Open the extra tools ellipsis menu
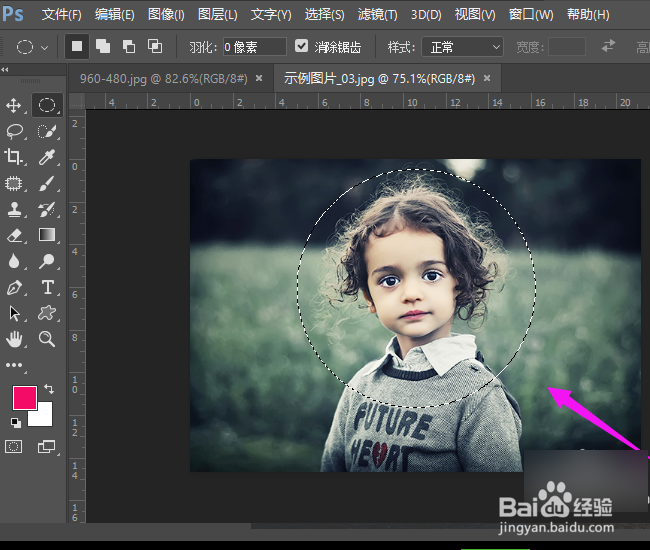 (x=14, y=365)
